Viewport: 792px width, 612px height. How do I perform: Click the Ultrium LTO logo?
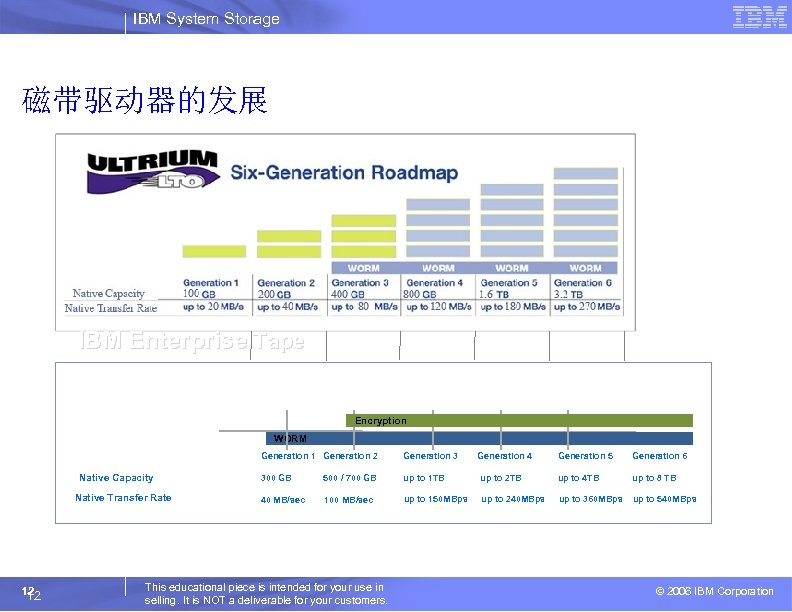(153, 171)
